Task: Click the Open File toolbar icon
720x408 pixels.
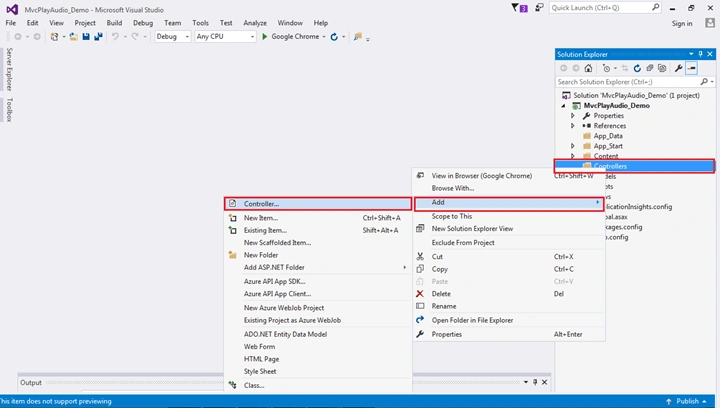Action: tap(73, 37)
